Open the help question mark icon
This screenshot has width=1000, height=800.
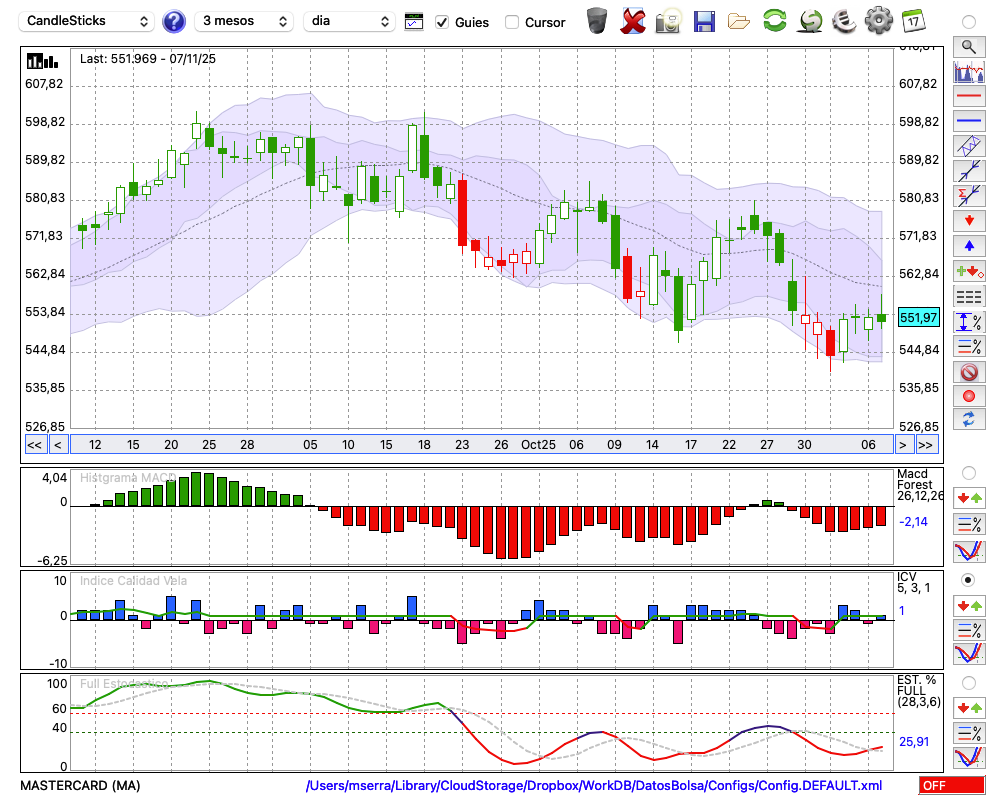(x=173, y=22)
